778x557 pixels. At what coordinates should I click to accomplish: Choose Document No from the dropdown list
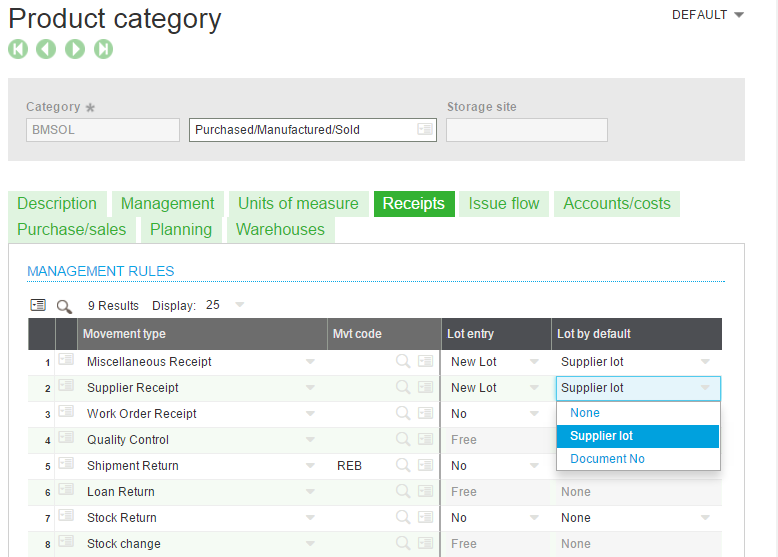(x=607, y=459)
